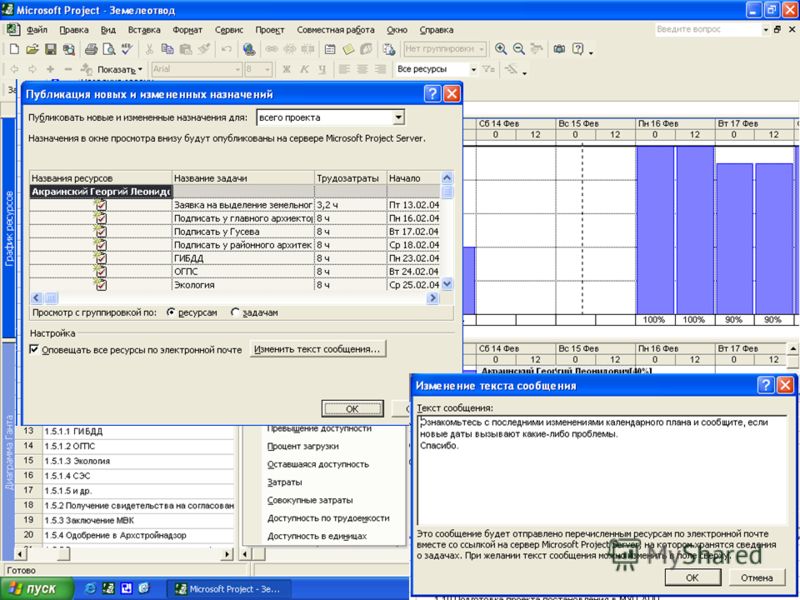Choose 'Процент загрузки' from the list
Screen dimensions: 800x600
(303, 446)
